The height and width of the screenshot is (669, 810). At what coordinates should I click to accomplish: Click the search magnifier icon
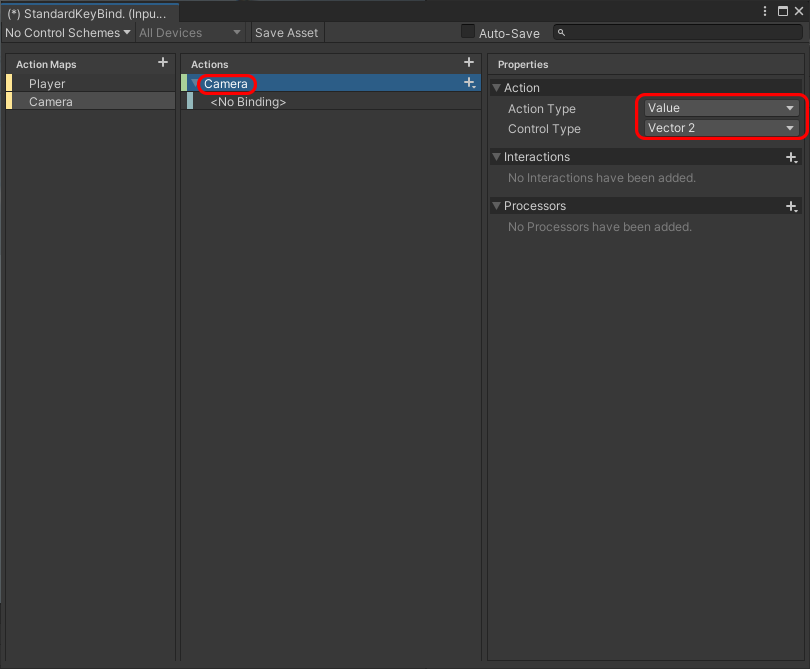562,33
